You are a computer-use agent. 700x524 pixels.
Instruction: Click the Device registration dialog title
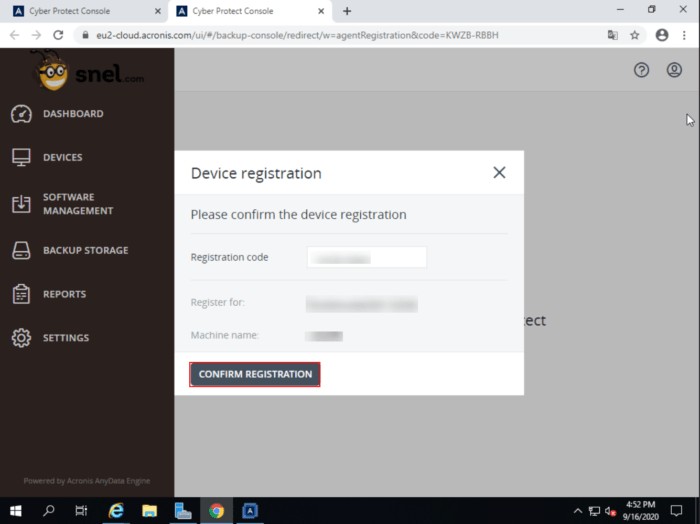tap(256, 173)
